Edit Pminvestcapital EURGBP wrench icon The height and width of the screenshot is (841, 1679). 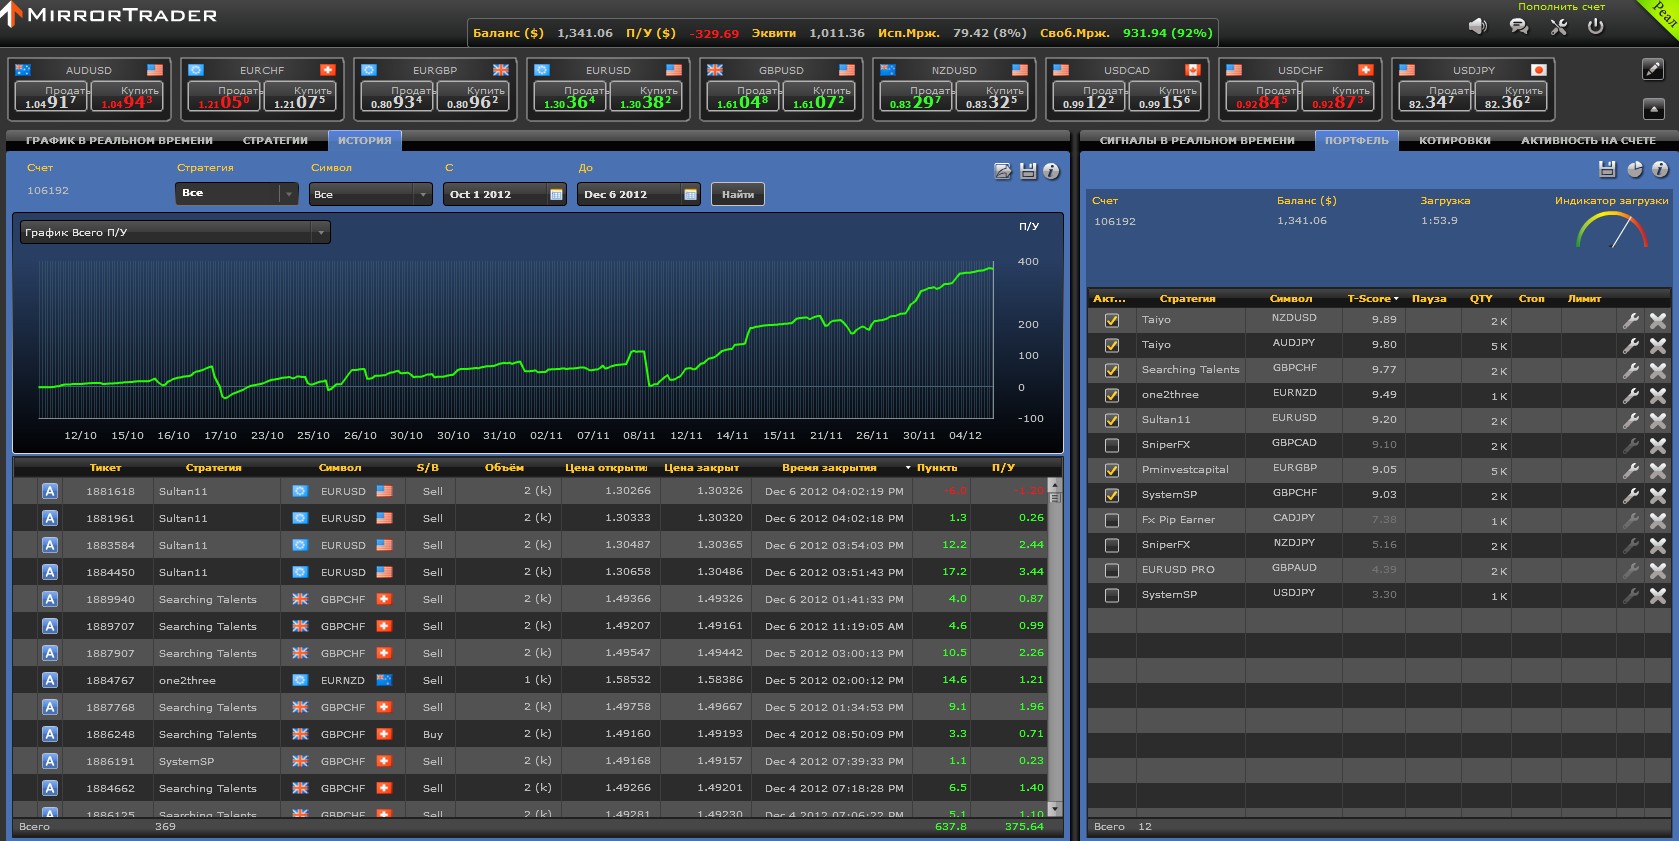tap(1631, 470)
